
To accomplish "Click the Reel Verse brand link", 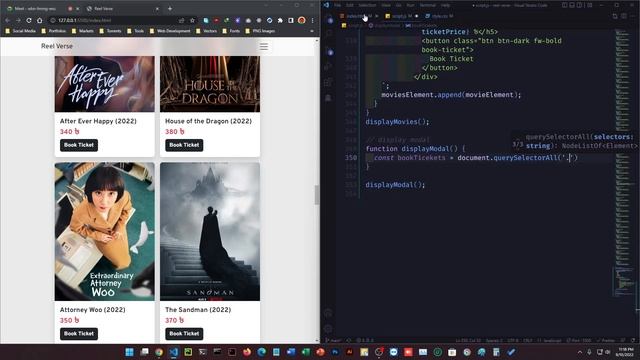I will pos(57,46).
